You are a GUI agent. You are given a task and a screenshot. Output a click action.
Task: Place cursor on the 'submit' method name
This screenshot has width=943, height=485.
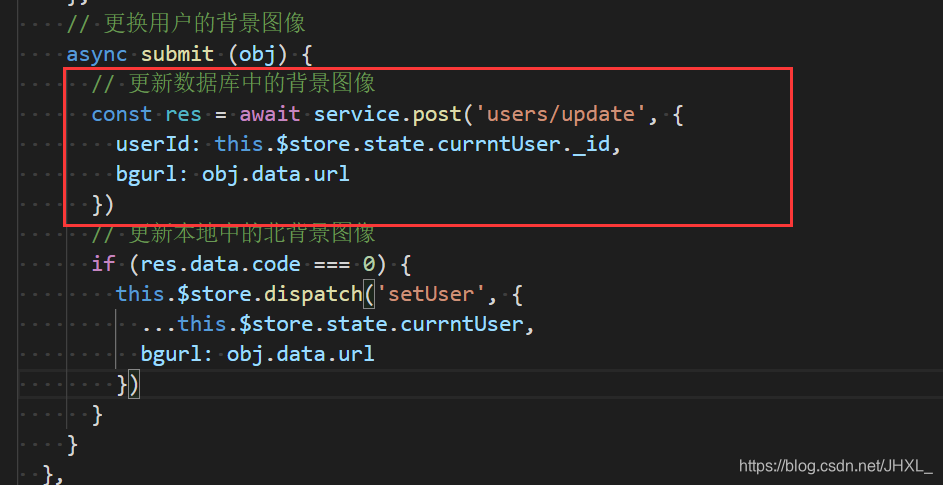click(177, 54)
